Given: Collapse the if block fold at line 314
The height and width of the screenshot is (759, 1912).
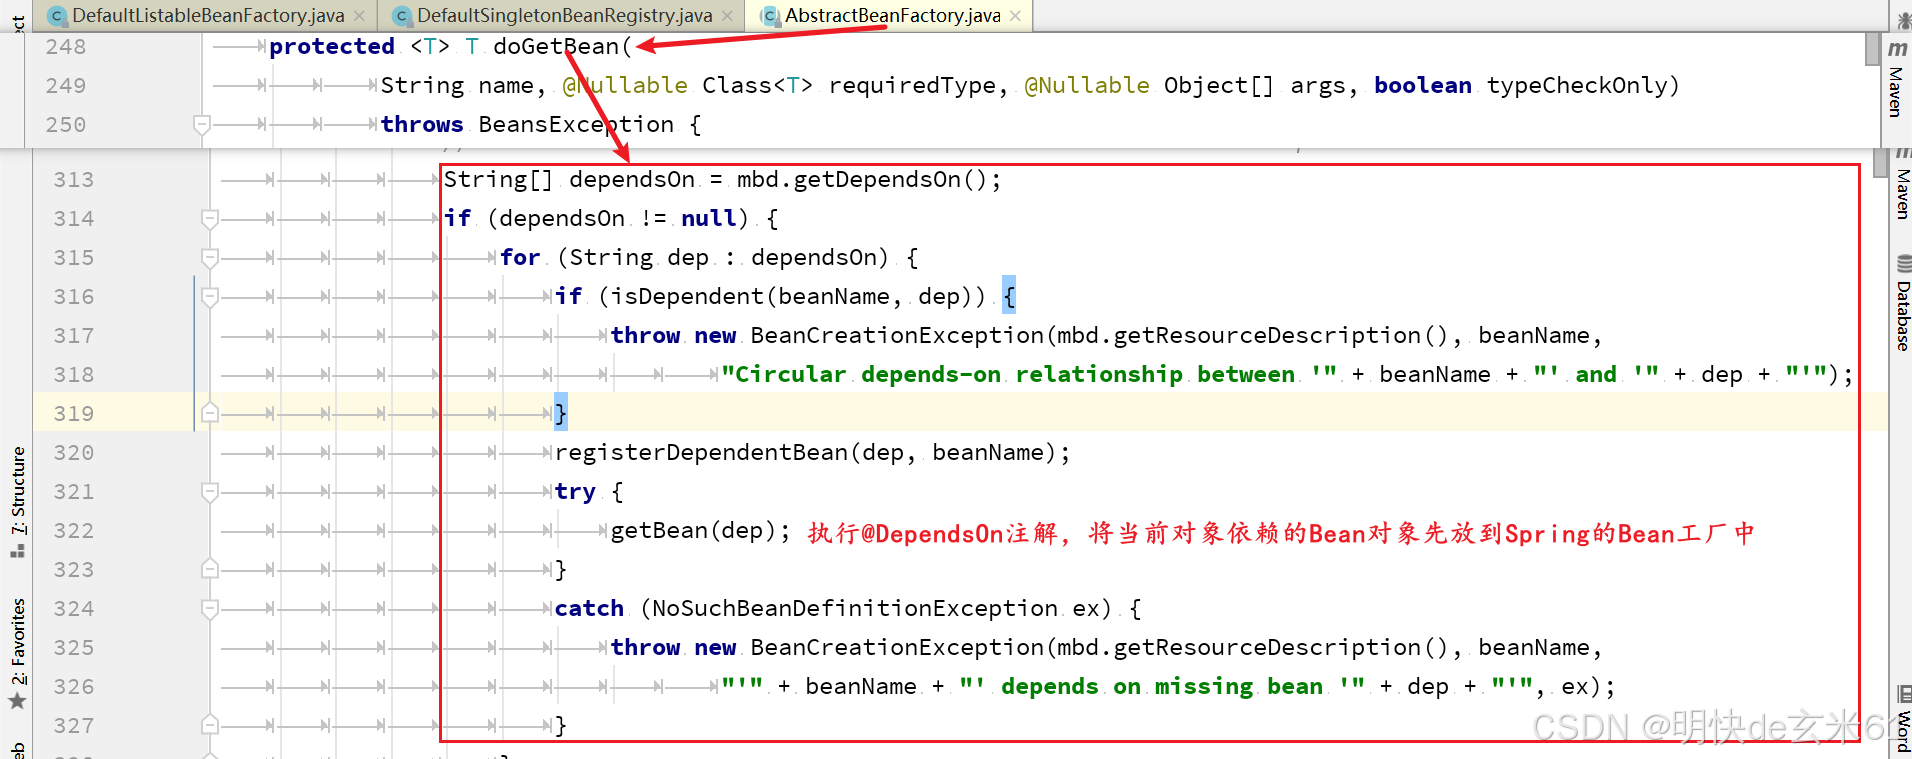Looking at the screenshot, I should point(210,219).
